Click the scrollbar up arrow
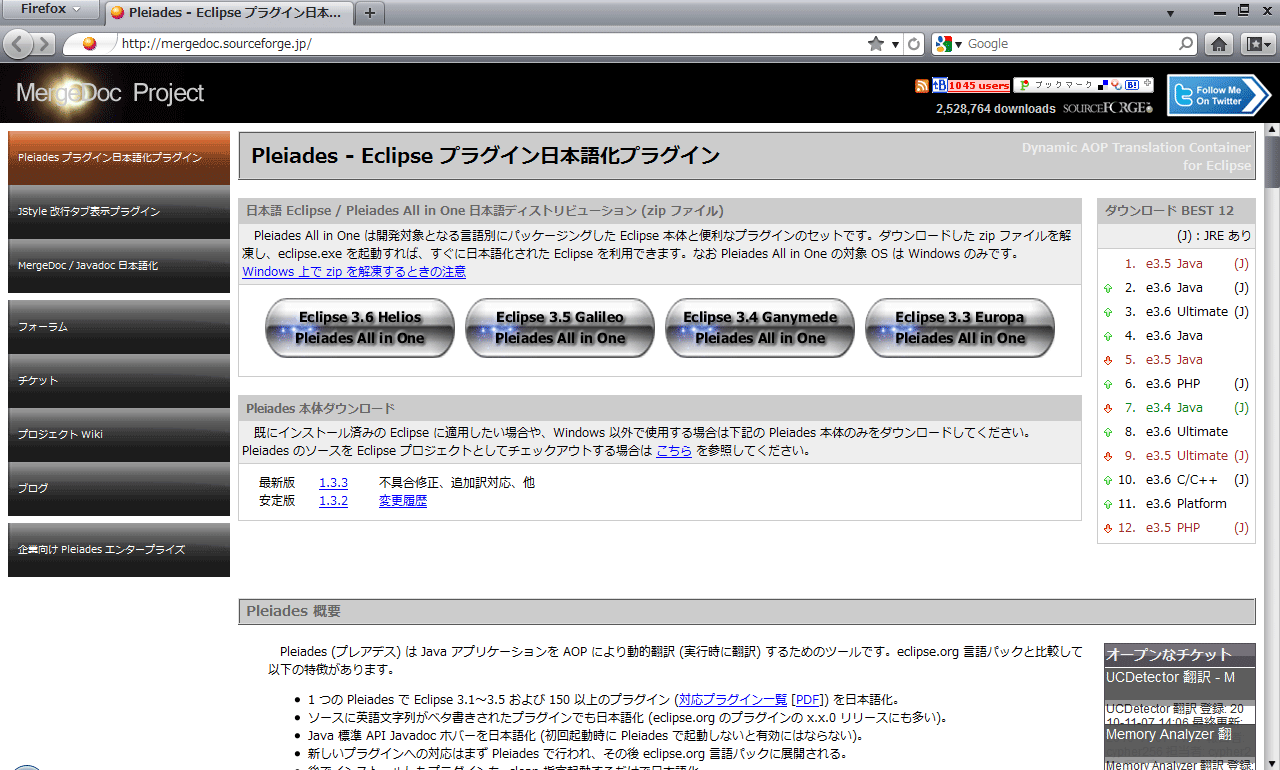Image resolution: width=1280 pixels, height=770 pixels. click(x=1272, y=129)
